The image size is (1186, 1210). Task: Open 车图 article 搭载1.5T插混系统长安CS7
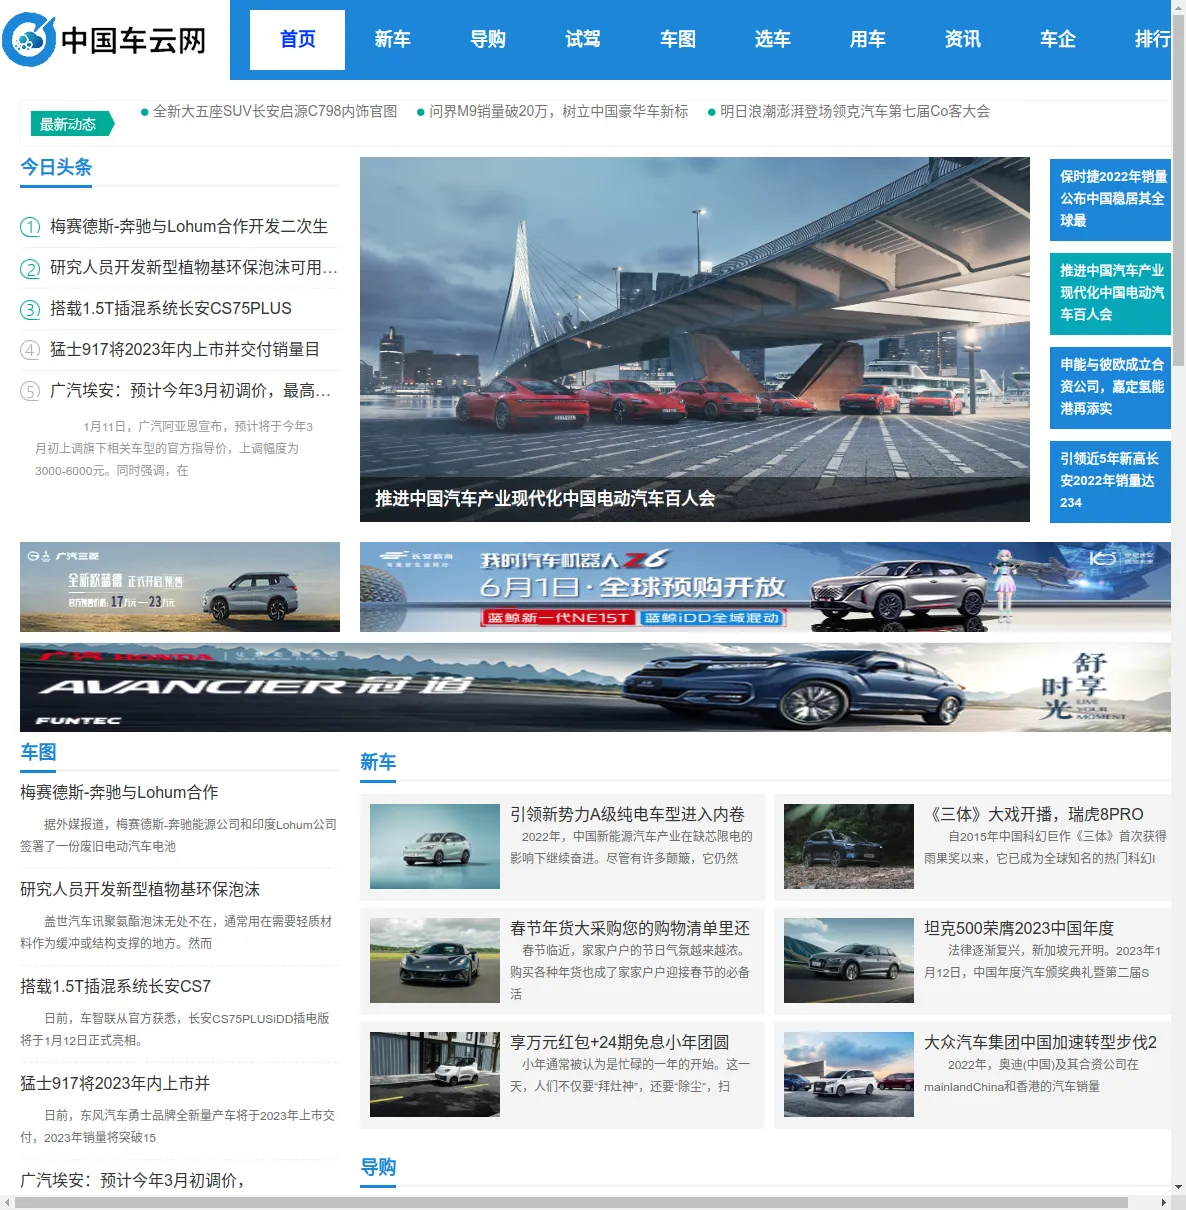pos(116,986)
